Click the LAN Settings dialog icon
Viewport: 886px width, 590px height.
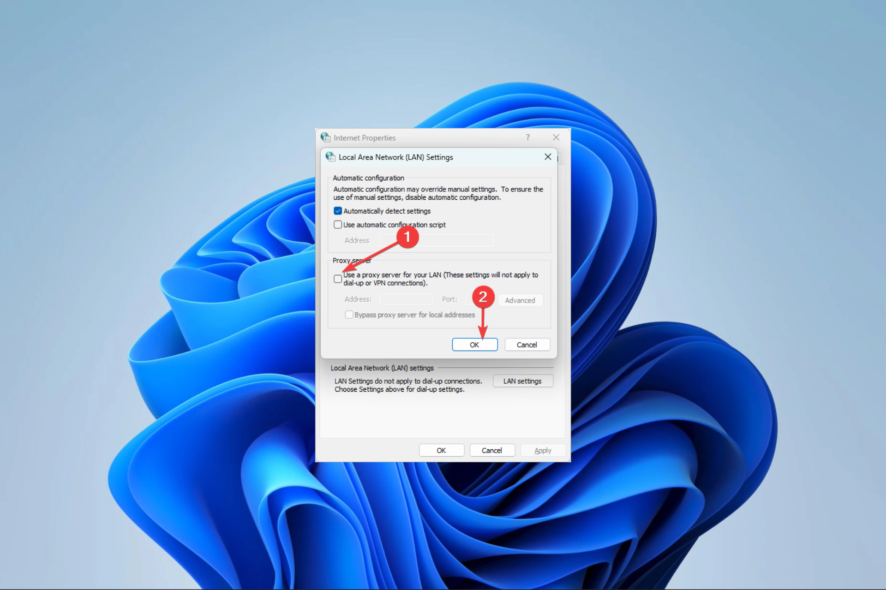(329, 157)
